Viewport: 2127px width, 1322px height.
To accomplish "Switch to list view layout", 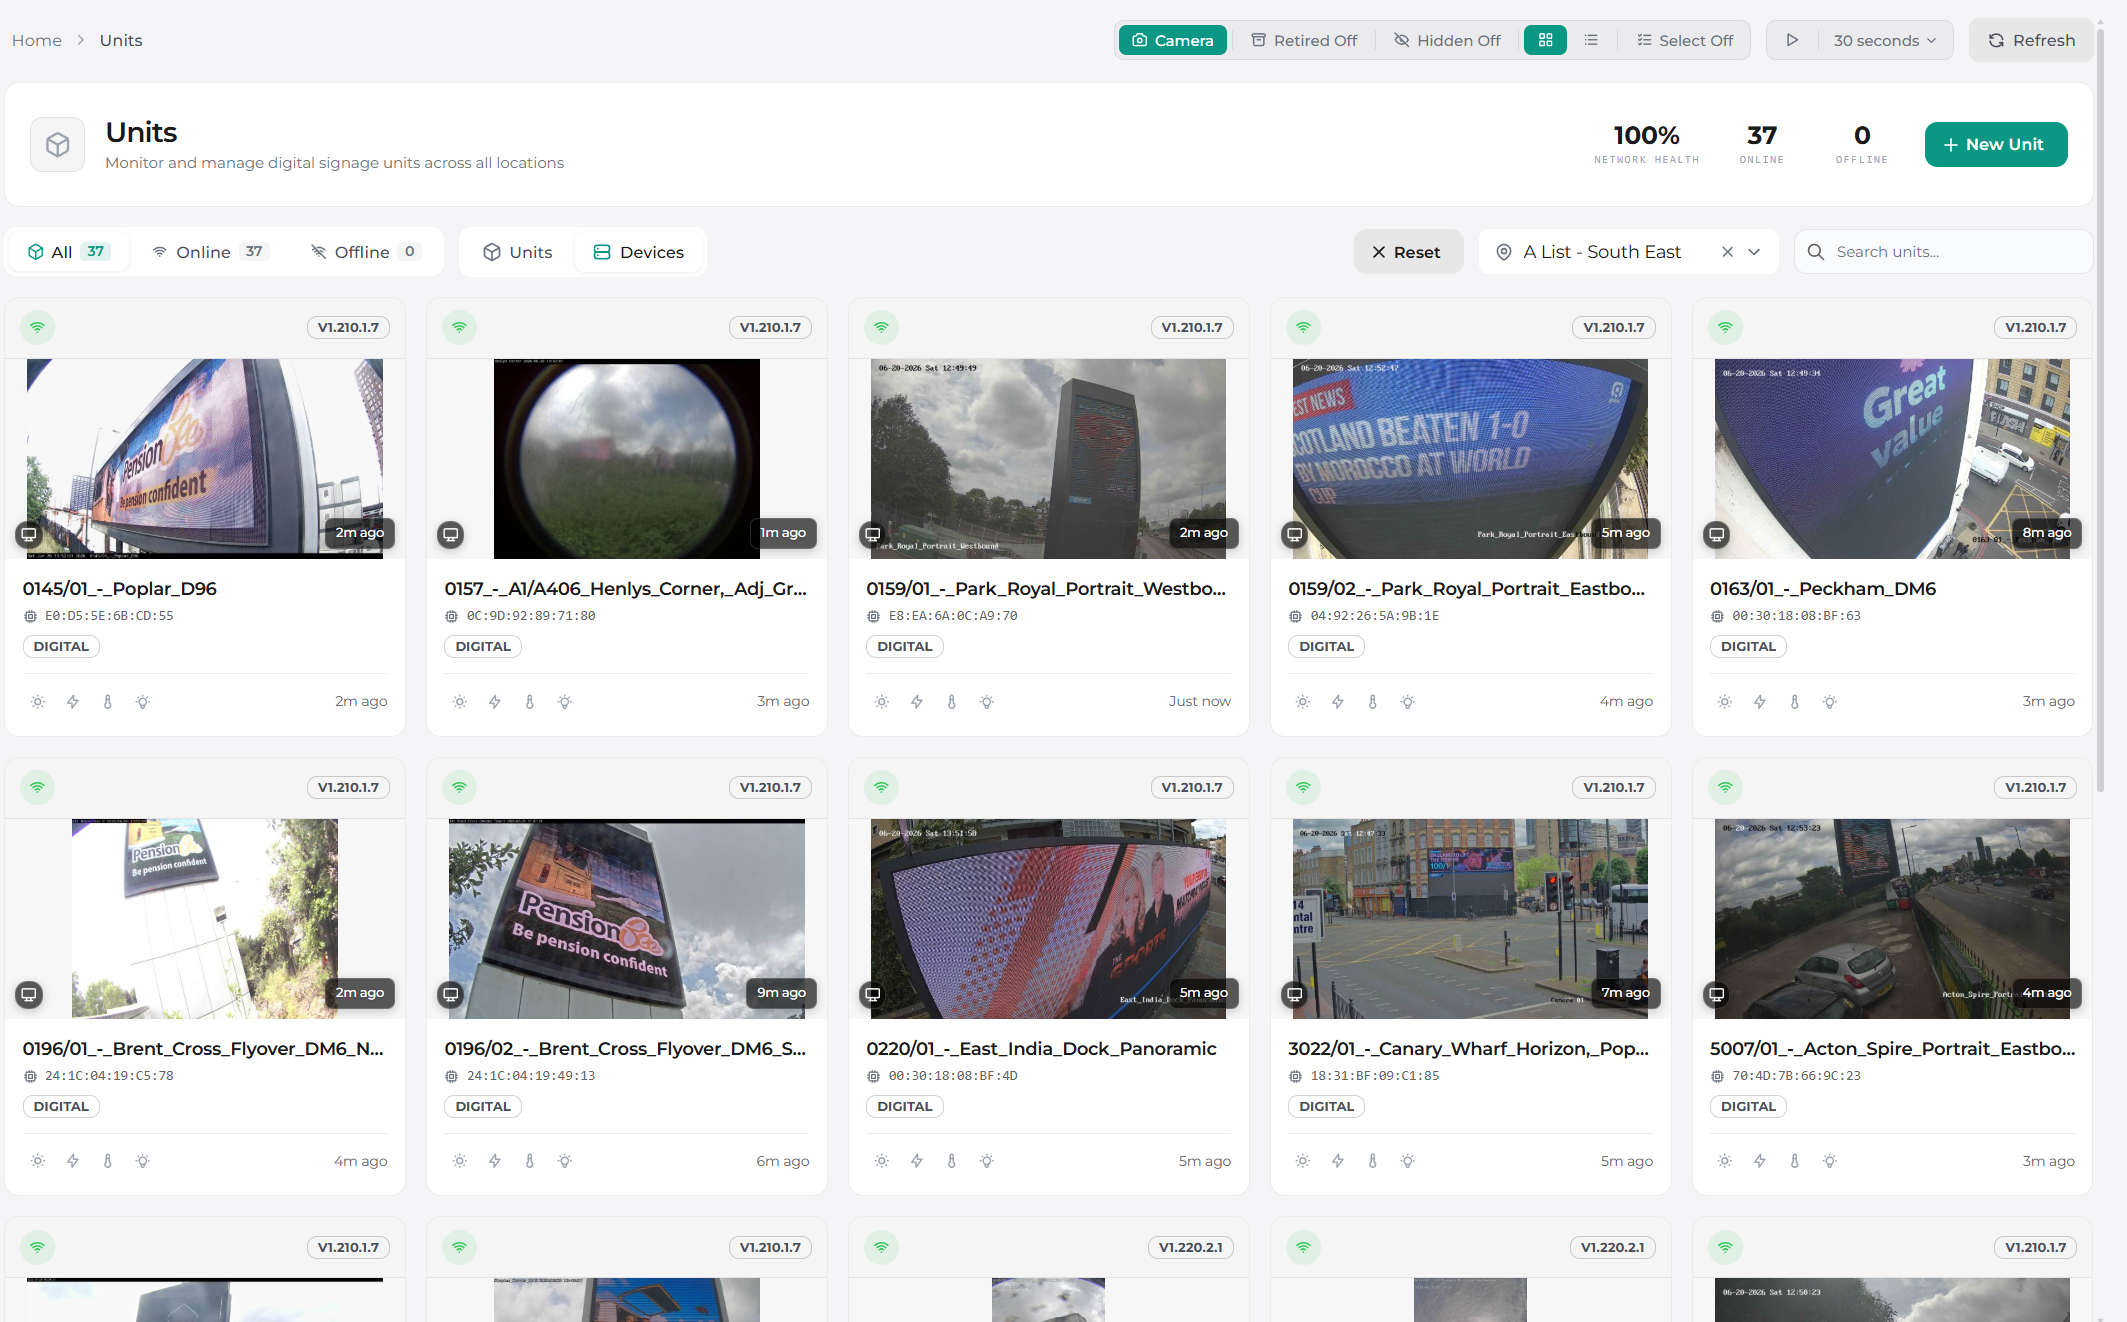I will coord(1591,40).
